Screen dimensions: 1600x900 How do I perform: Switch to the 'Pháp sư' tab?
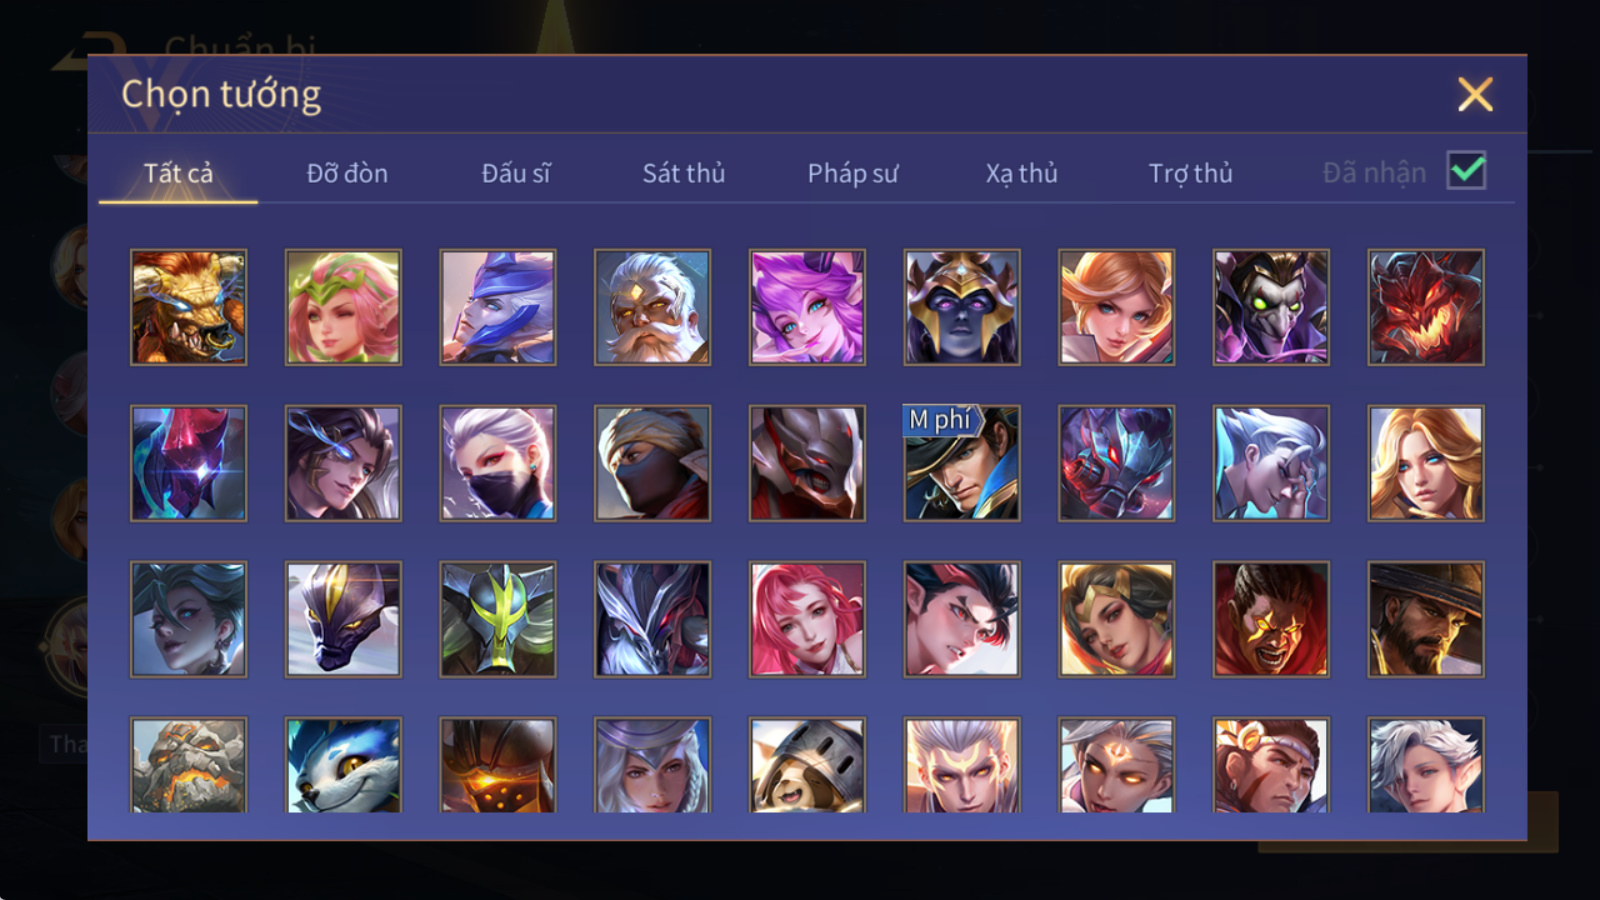pyautogui.click(x=852, y=173)
